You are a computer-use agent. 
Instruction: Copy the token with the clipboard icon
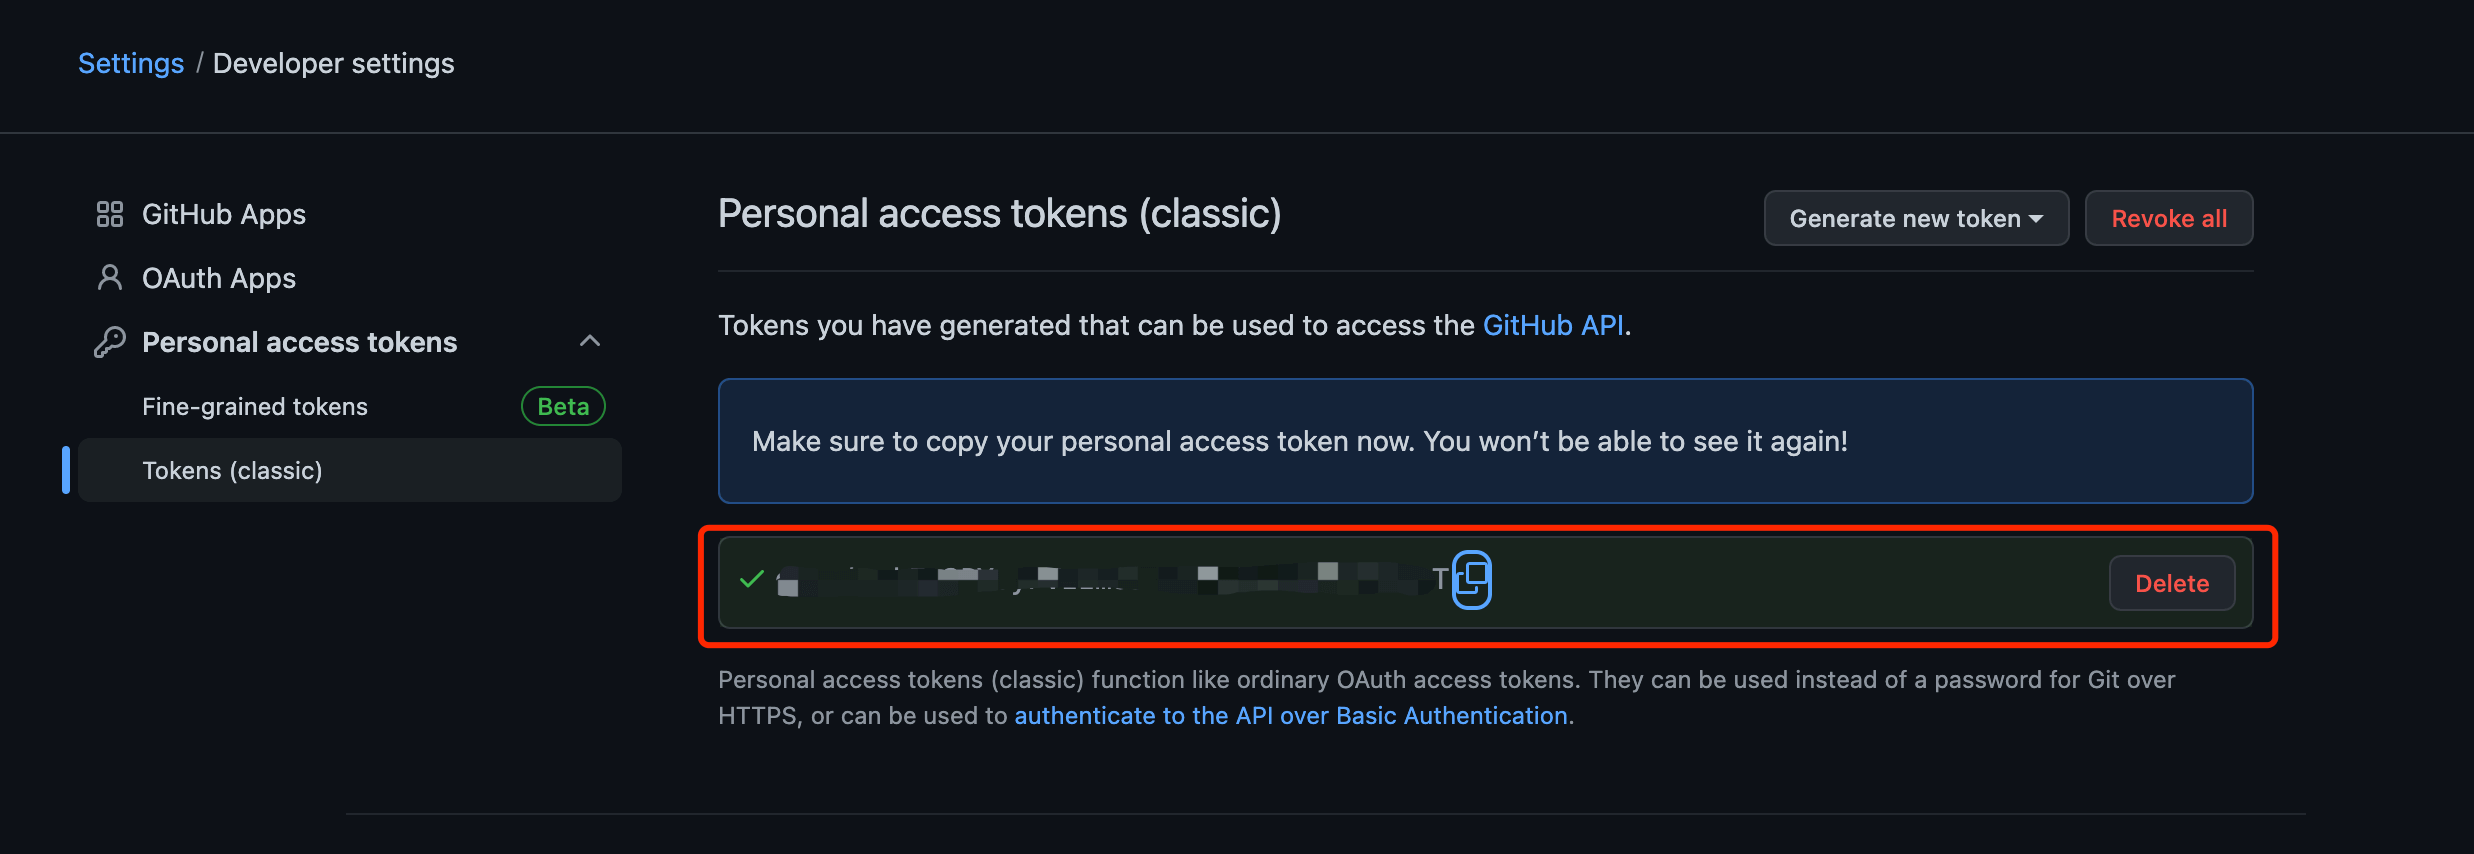1471,579
